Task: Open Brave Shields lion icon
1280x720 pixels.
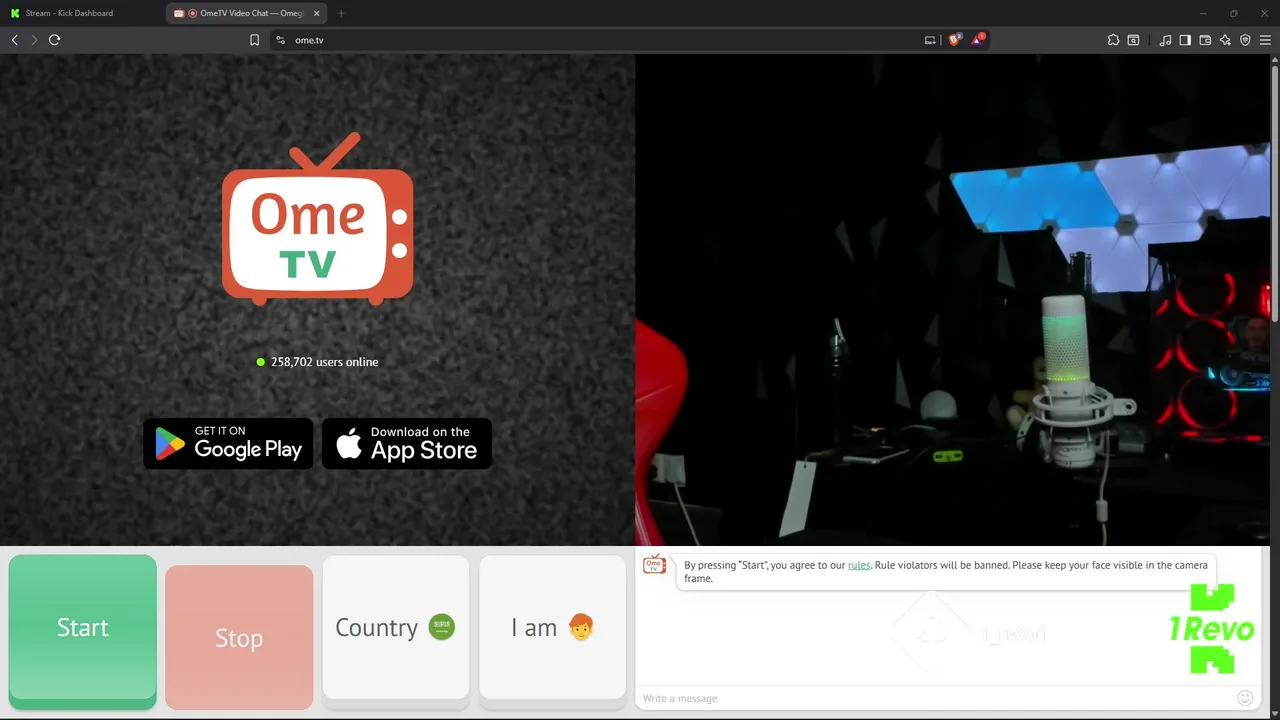Action: pos(954,39)
